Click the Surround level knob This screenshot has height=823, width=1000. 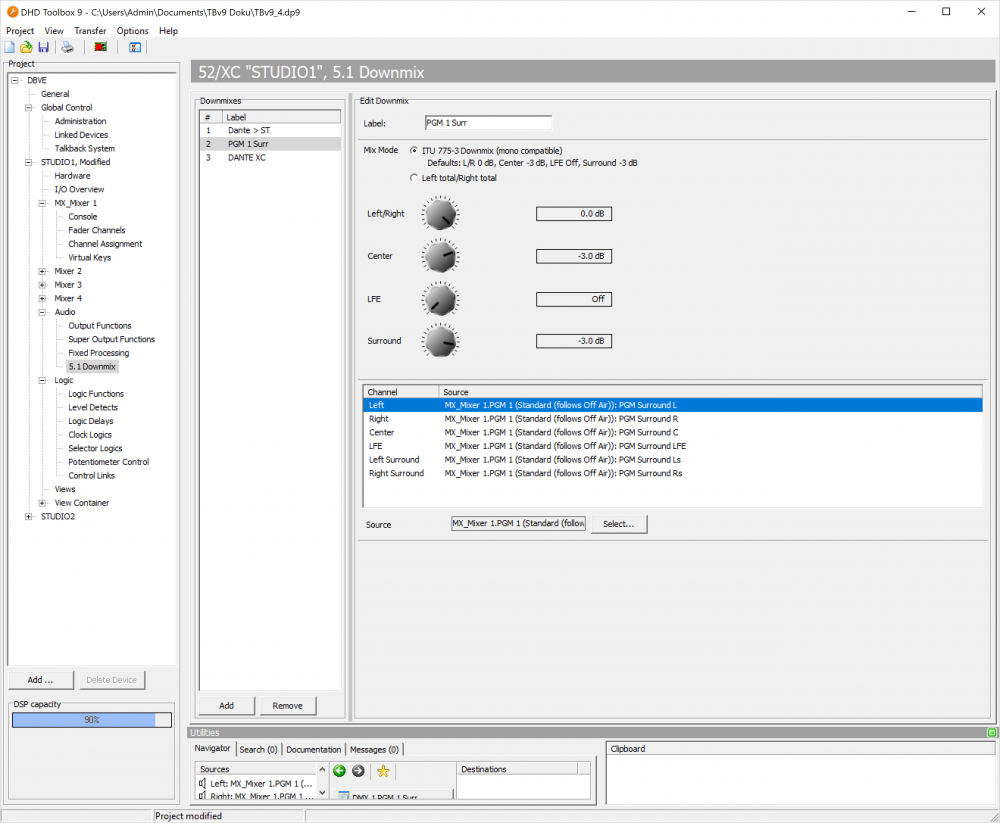pyautogui.click(x=440, y=341)
